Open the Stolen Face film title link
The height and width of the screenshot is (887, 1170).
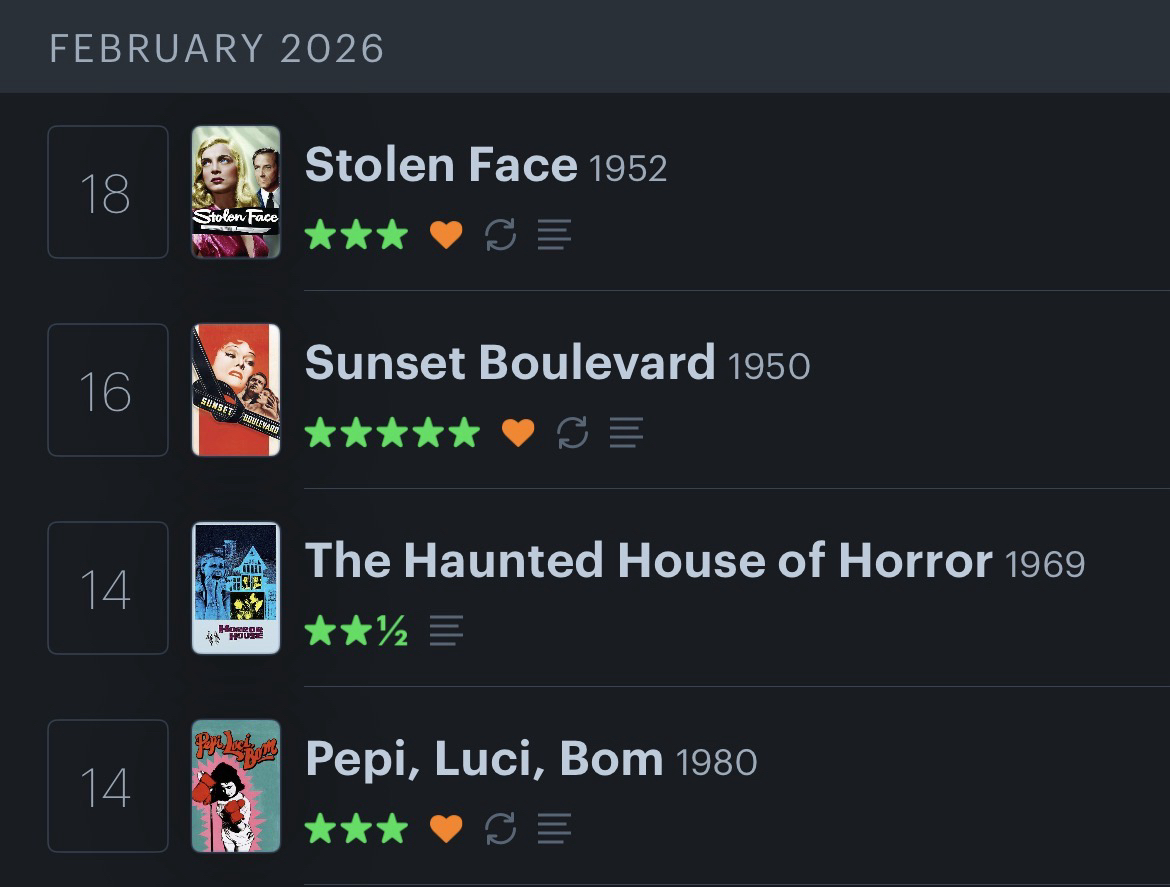pos(441,165)
